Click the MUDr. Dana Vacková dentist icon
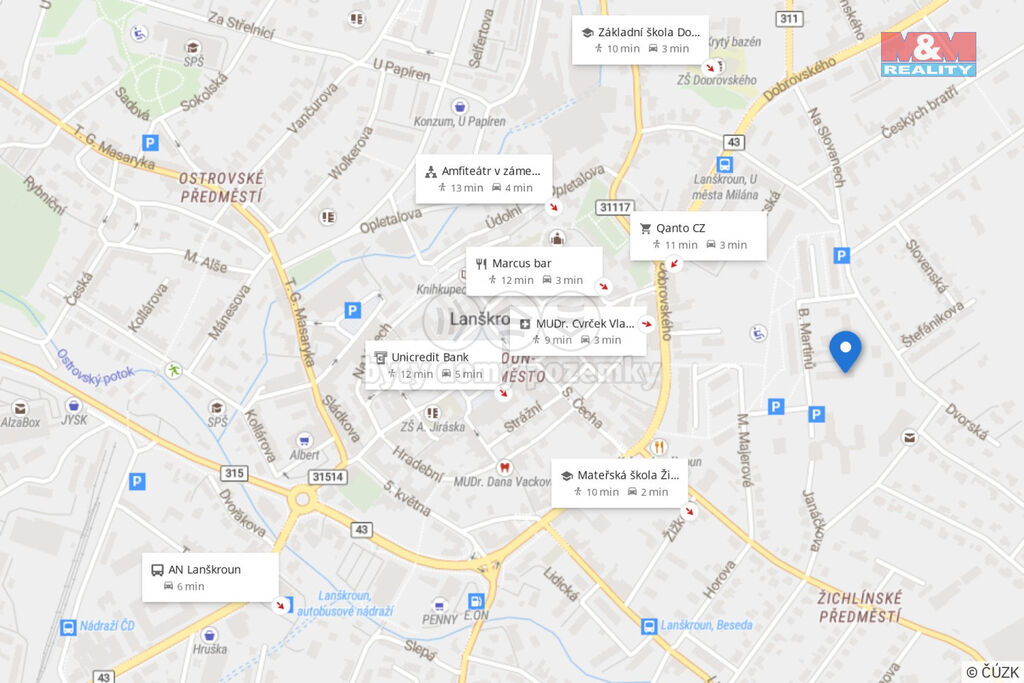The width and height of the screenshot is (1024, 683). (504, 467)
